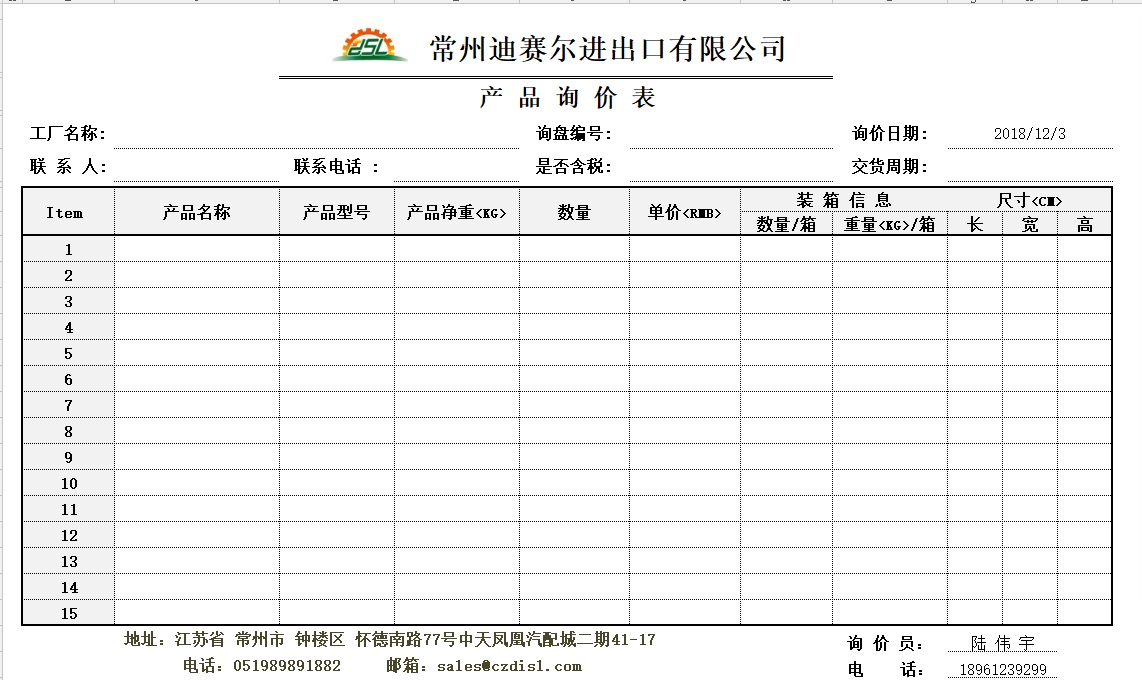Select the product name cell in row 1
Image resolution: width=1142 pixels, height=680 pixels.
pos(197,249)
